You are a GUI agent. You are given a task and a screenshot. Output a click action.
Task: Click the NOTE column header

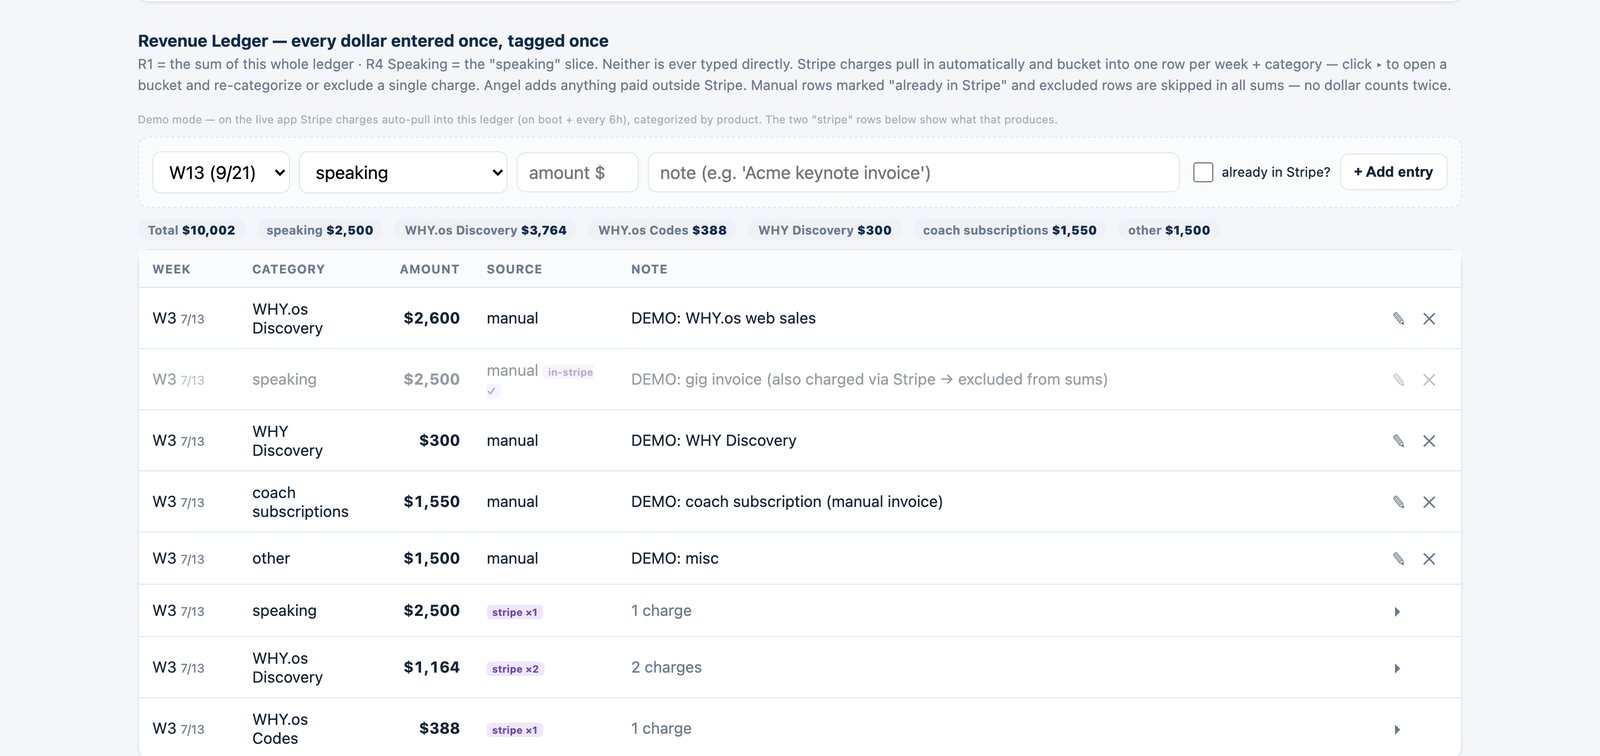[649, 269]
